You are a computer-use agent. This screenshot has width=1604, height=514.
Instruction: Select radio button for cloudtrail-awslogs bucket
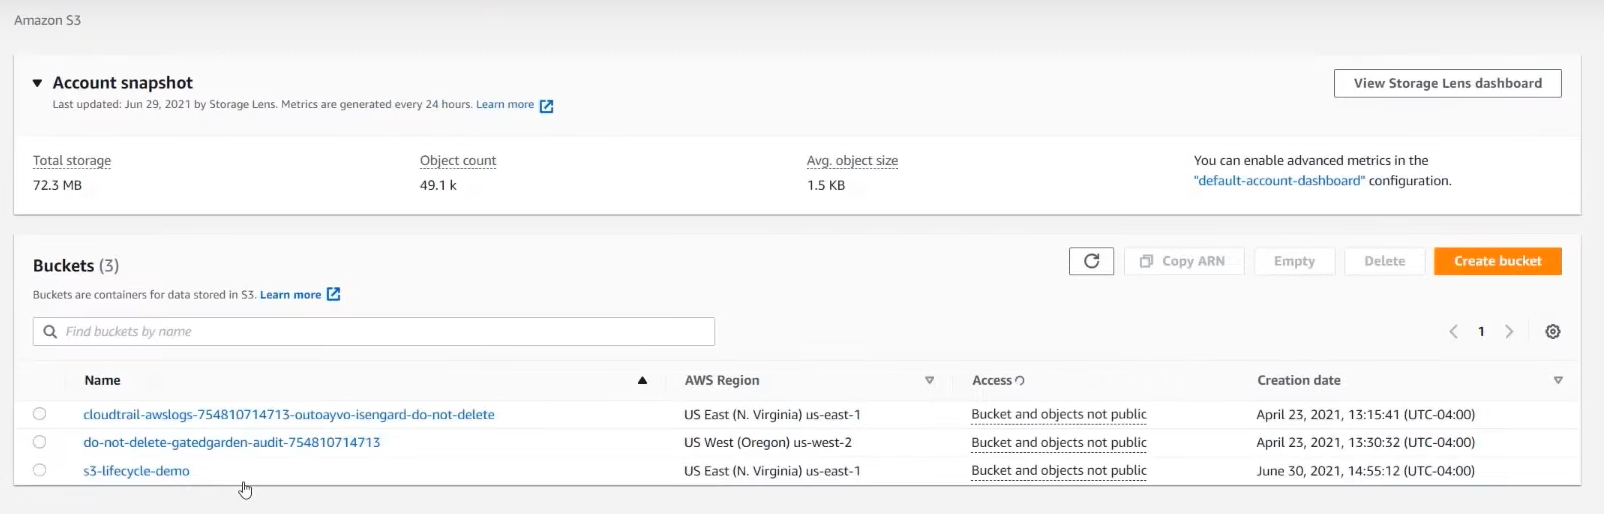[x=39, y=414]
